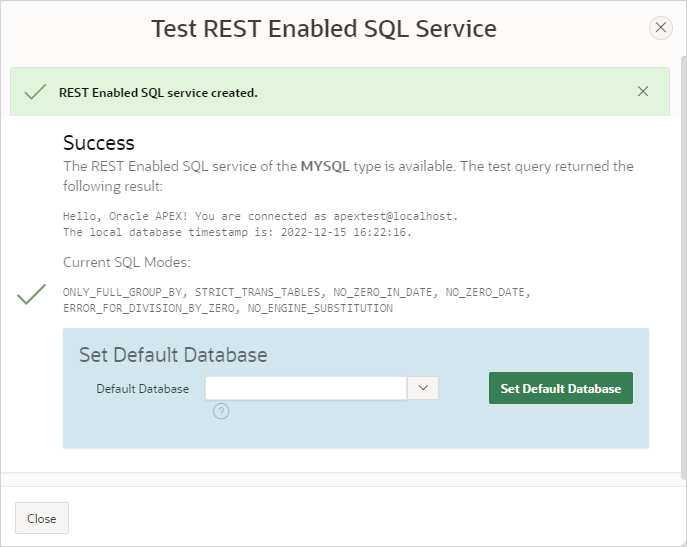Expand the Default Database dropdown arrow
This screenshot has width=687, height=547.
click(x=423, y=388)
